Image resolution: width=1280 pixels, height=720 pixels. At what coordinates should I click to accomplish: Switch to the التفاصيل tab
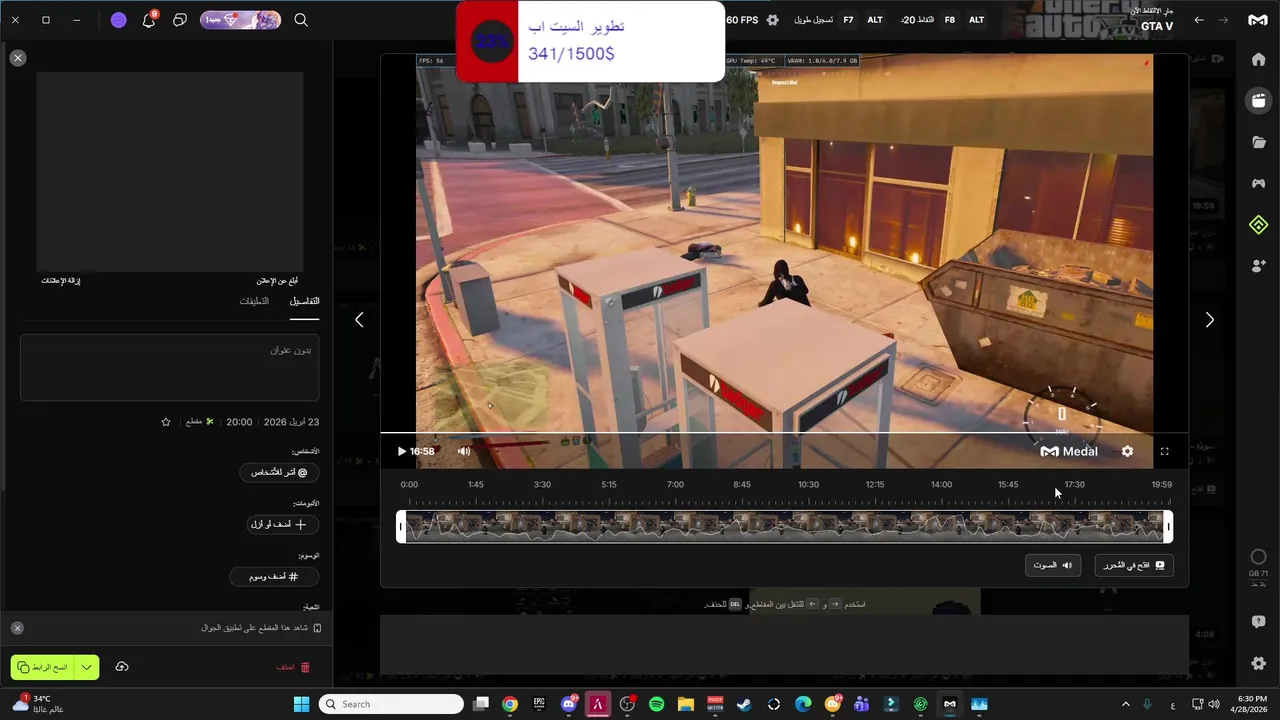pos(304,301)
